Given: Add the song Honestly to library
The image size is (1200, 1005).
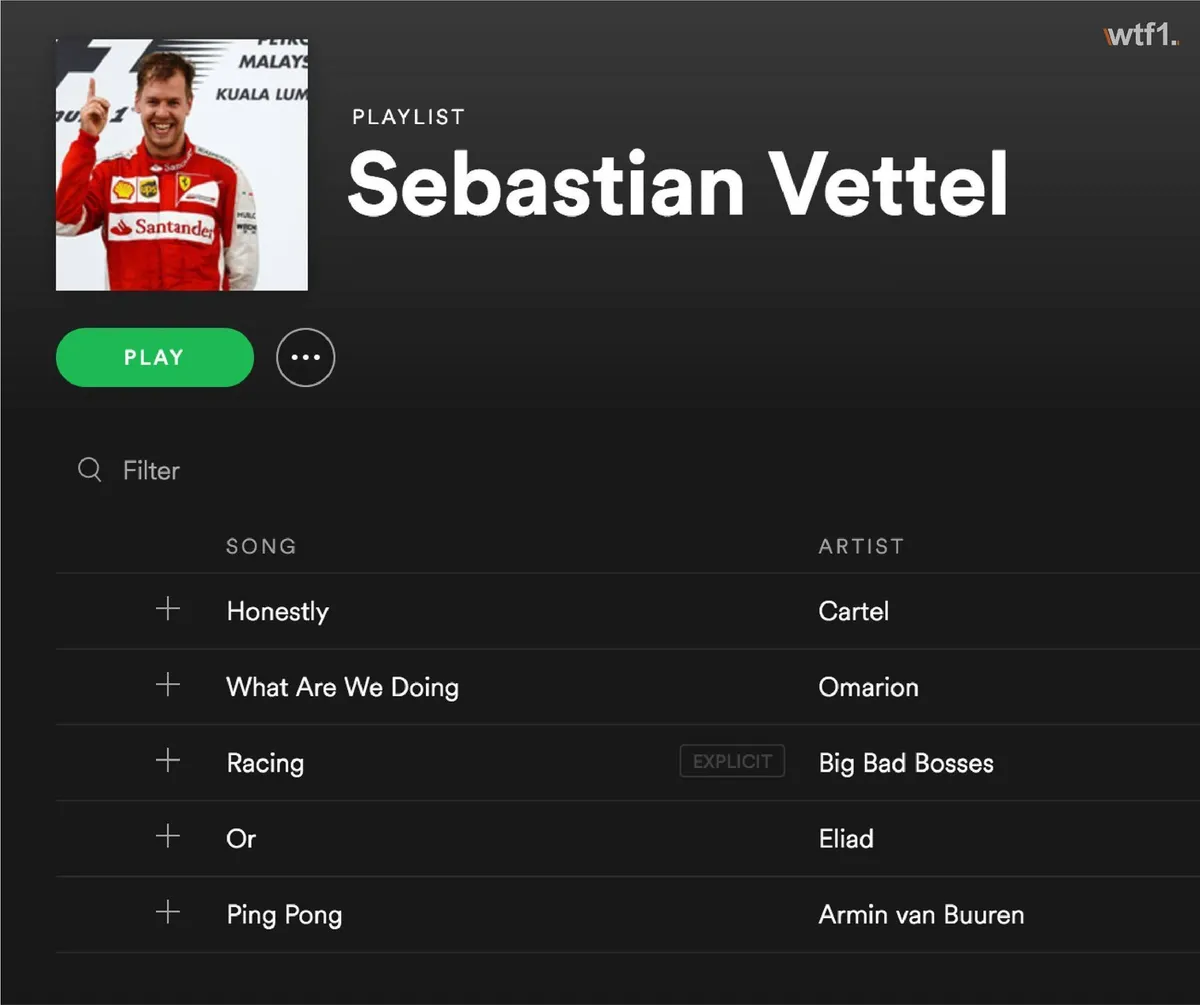Looking at the screenshot, I should pyautogui.click(x=168, y=609).
